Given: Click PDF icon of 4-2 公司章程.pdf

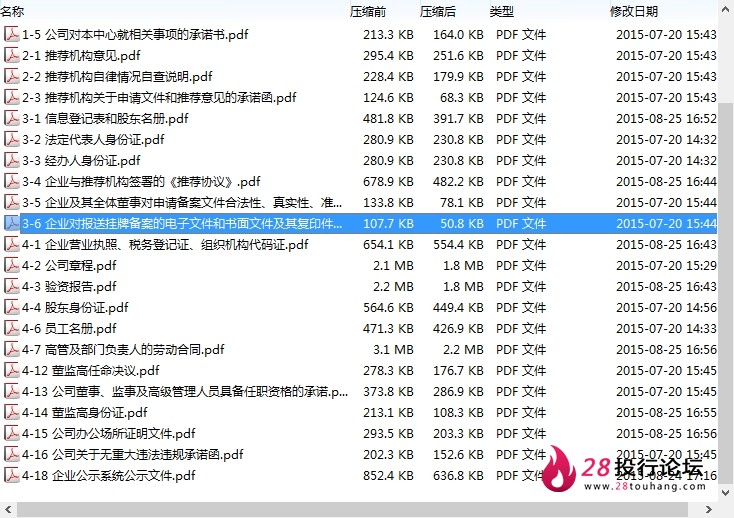Looking at the screenshot, I should [11, 265].
